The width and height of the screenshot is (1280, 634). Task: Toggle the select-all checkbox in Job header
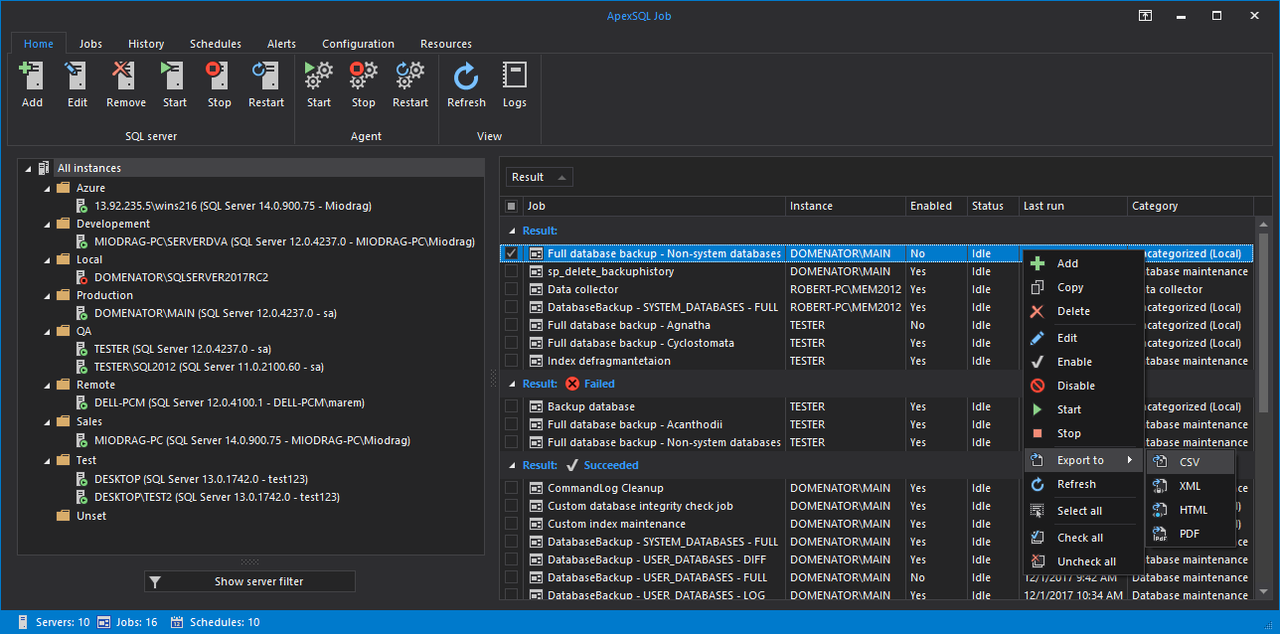point(512,206)
